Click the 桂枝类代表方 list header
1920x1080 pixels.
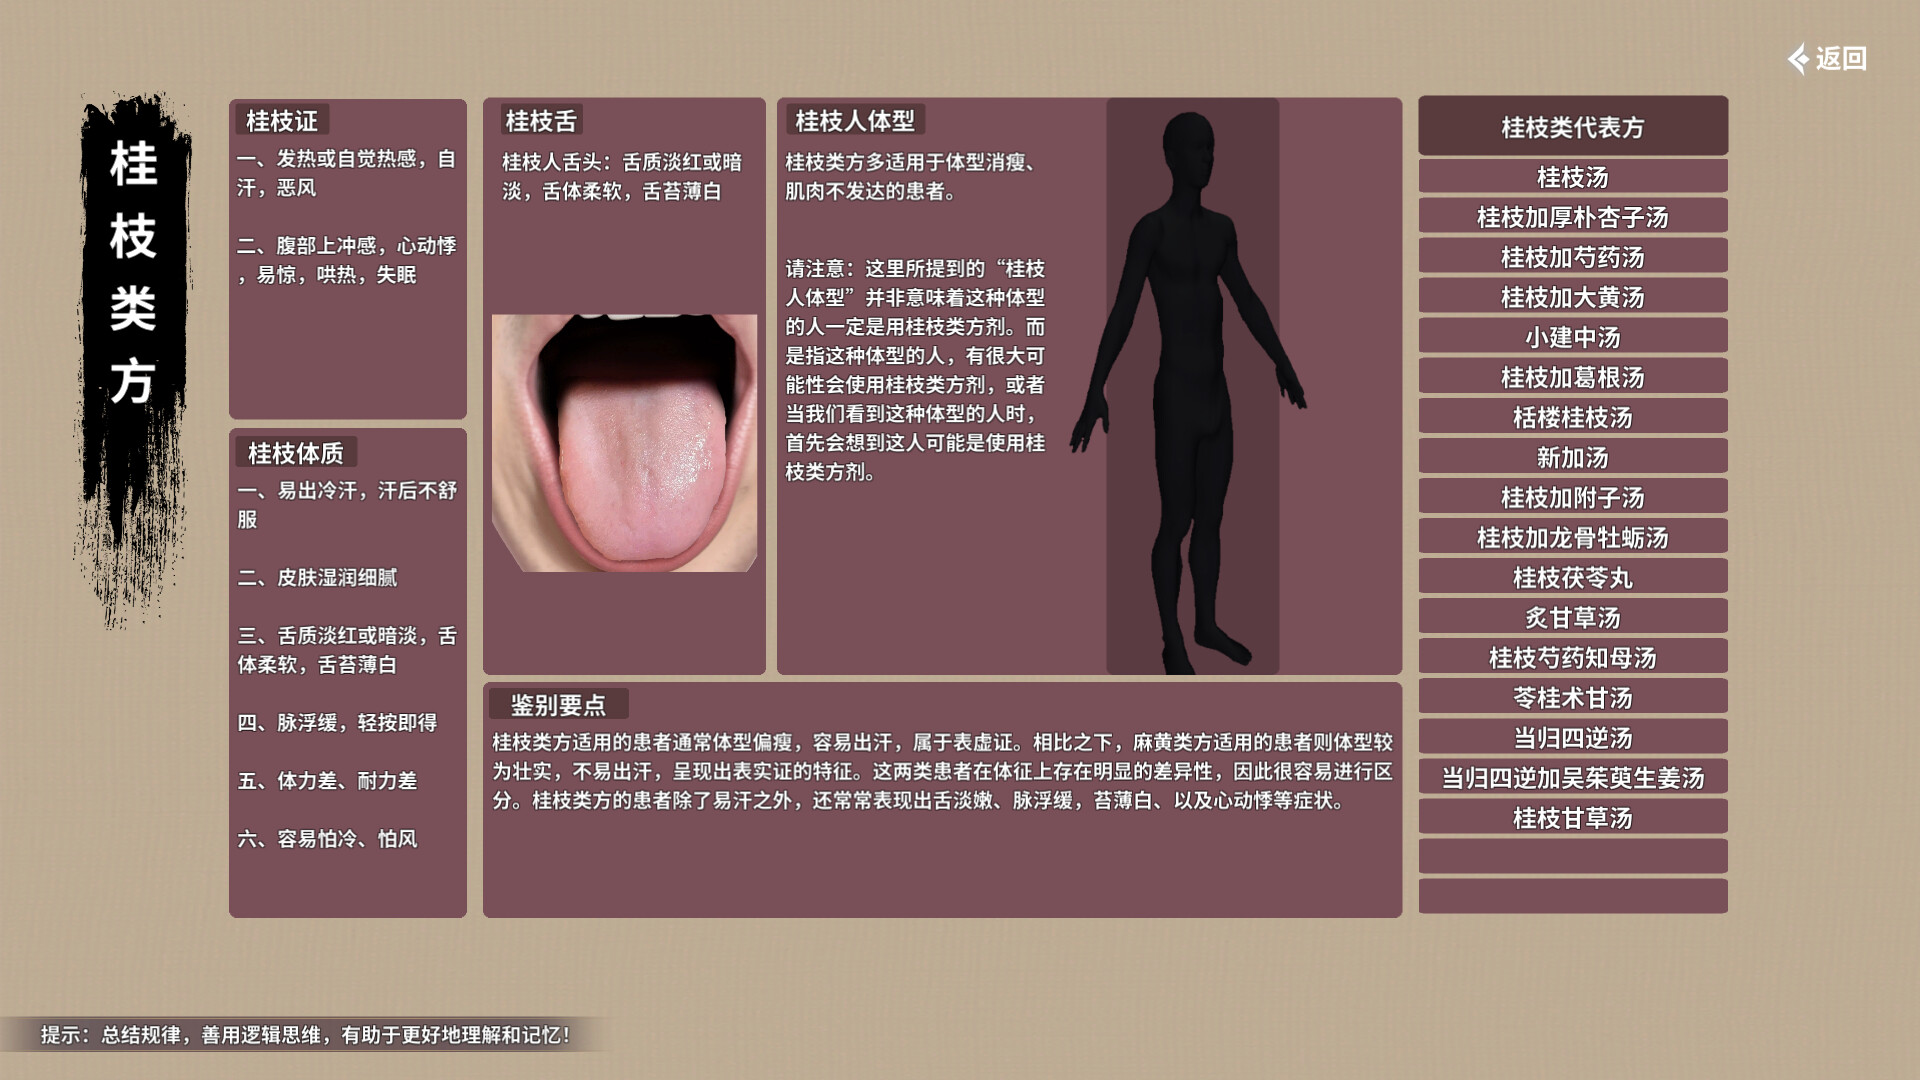tap(1572, 127)
